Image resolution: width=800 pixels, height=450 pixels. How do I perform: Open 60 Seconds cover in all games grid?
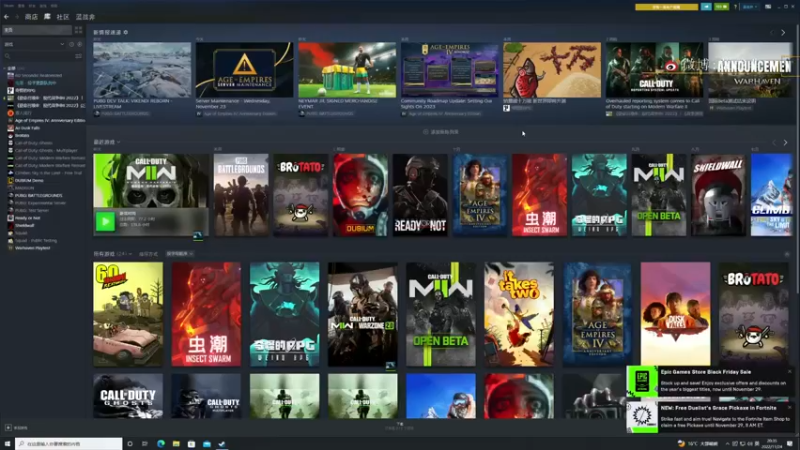tap(128, 314)
